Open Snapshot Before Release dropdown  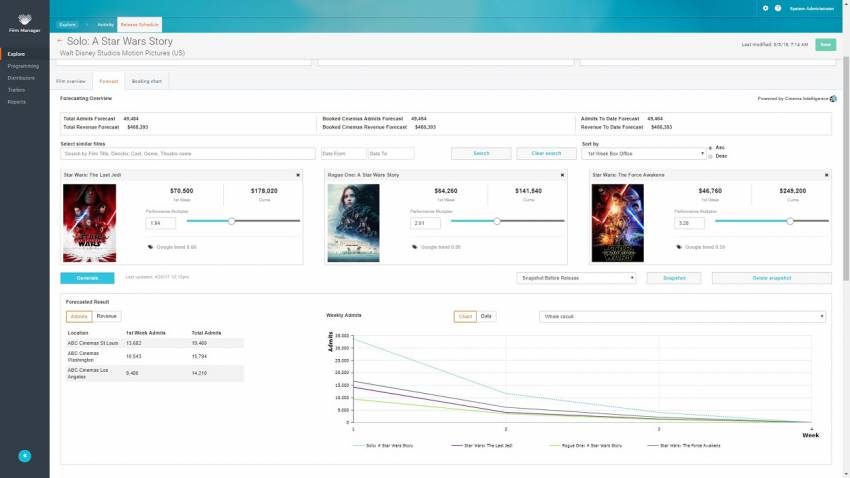576,278
